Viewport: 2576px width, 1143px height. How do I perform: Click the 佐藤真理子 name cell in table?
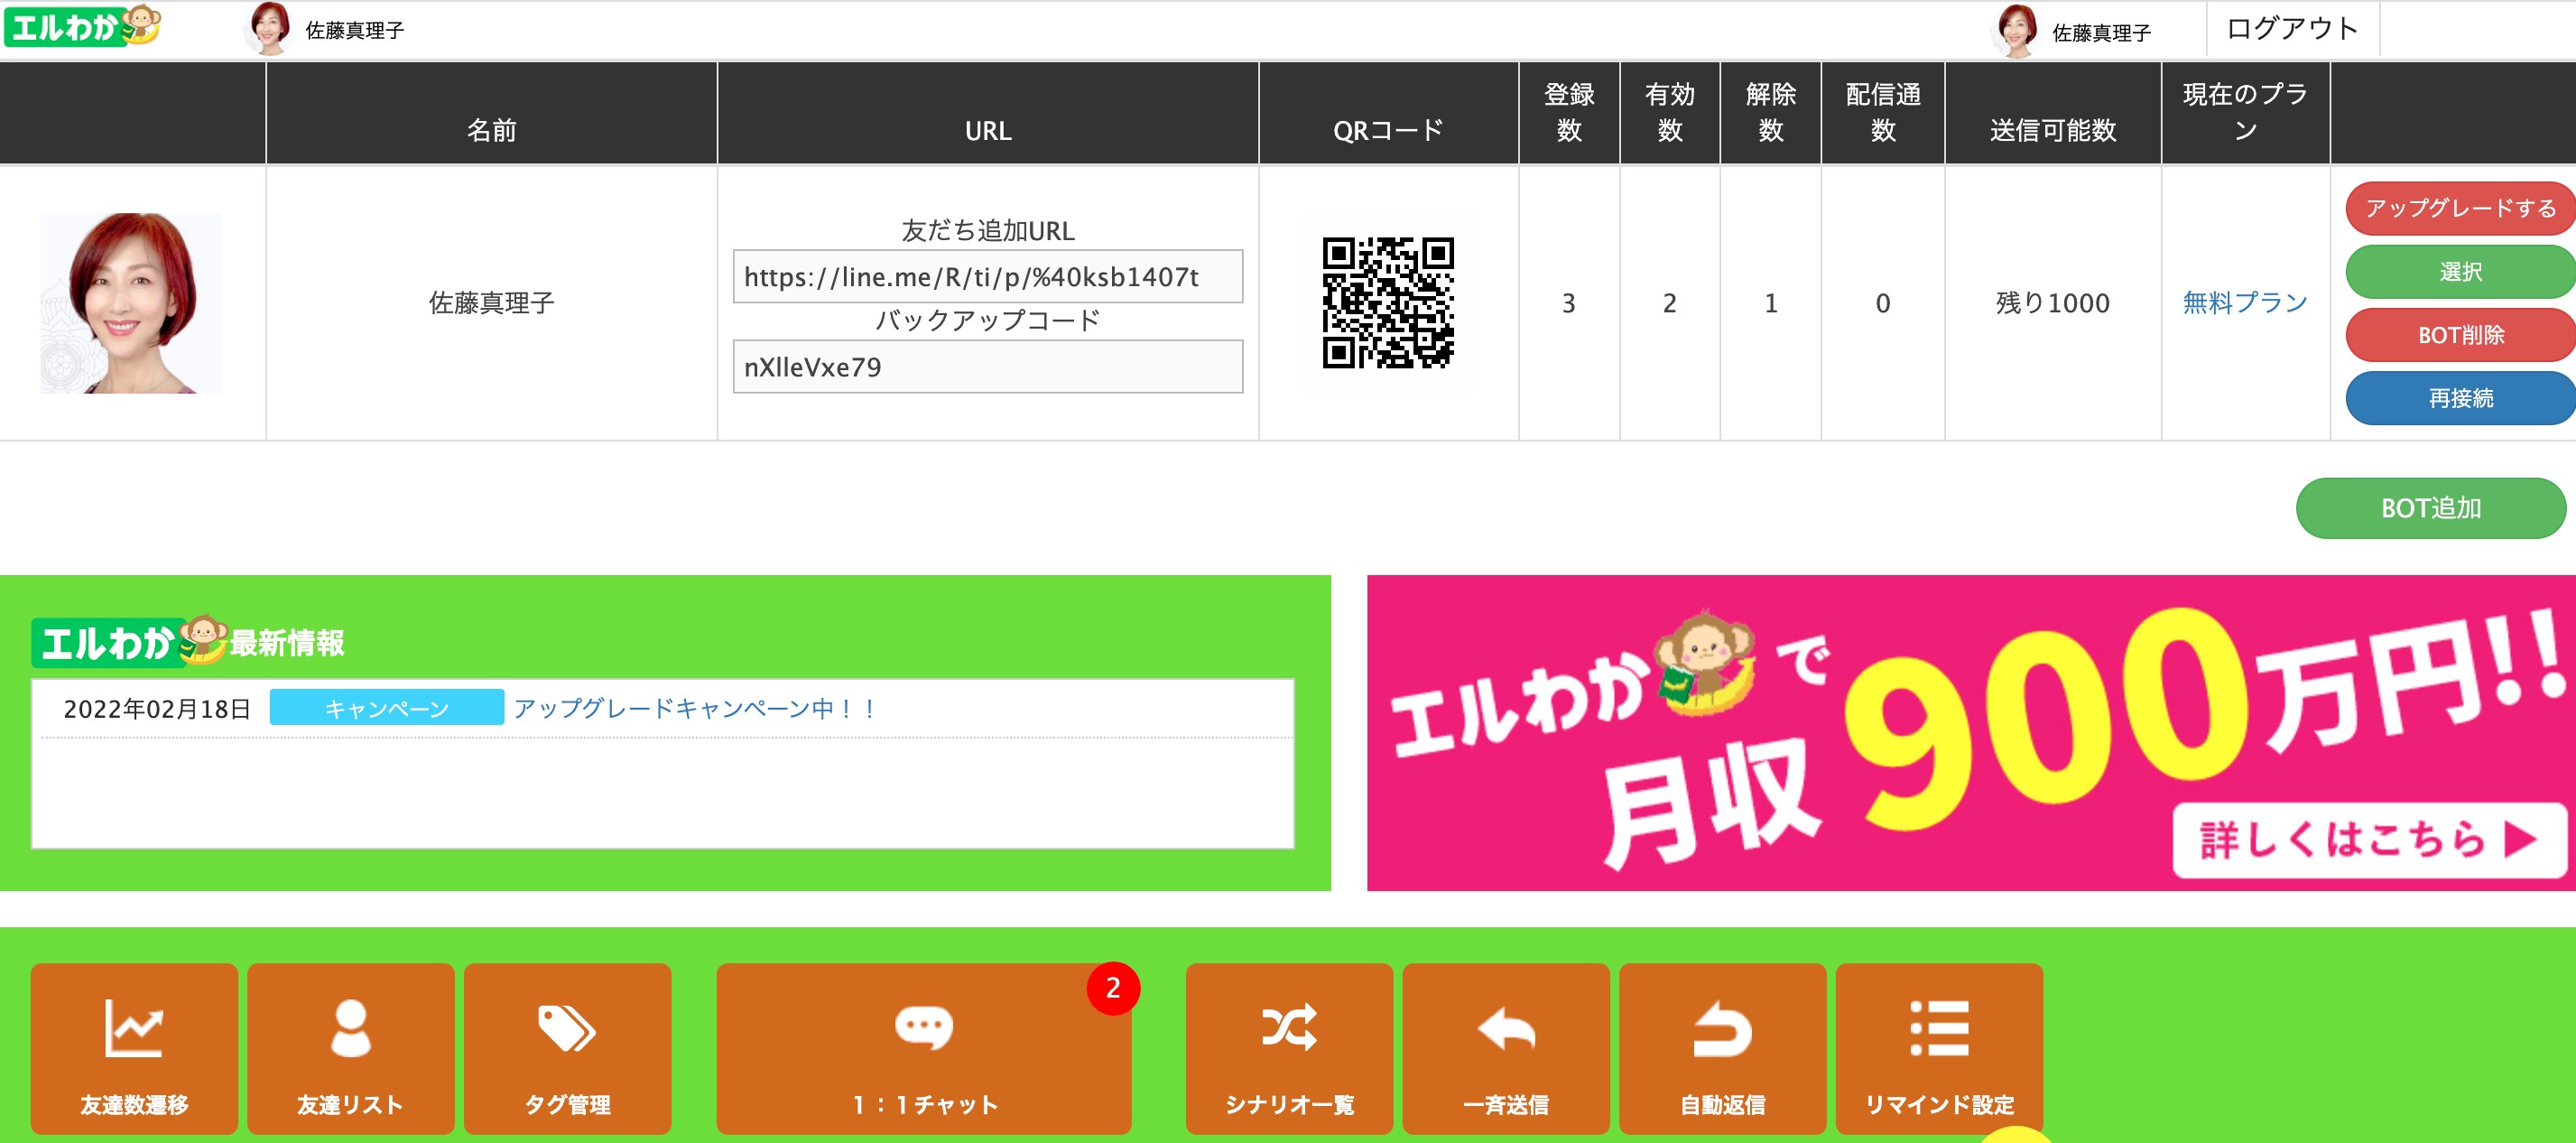[x=491, y=303]
